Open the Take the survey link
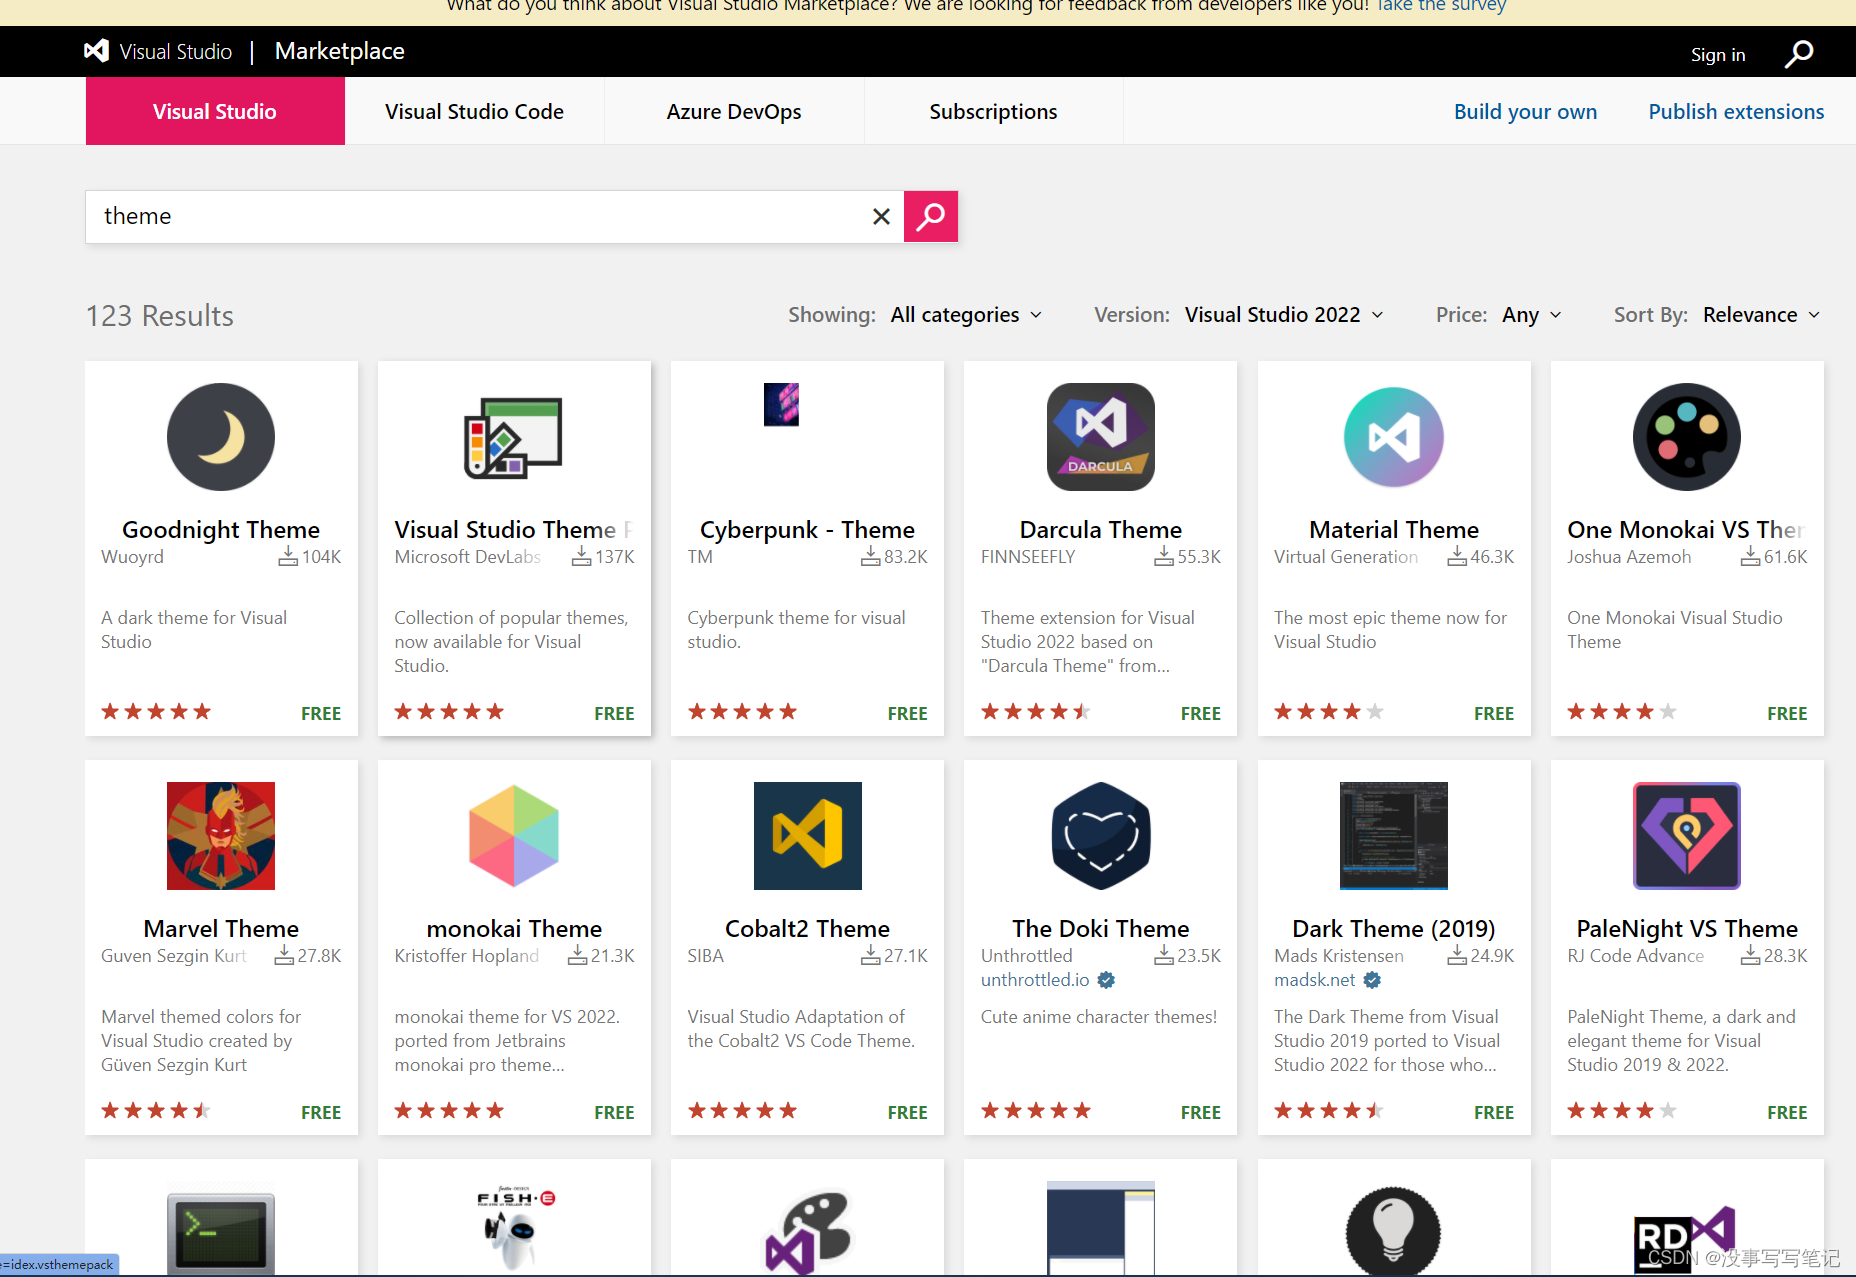The height and width of the screenshot is (1277, 1856). [x=1441, y=7]
